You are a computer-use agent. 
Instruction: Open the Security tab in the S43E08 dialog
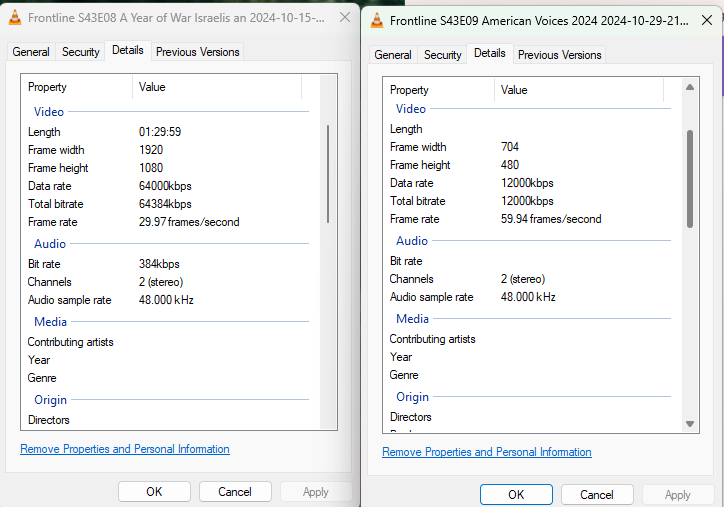click(81, 52)
